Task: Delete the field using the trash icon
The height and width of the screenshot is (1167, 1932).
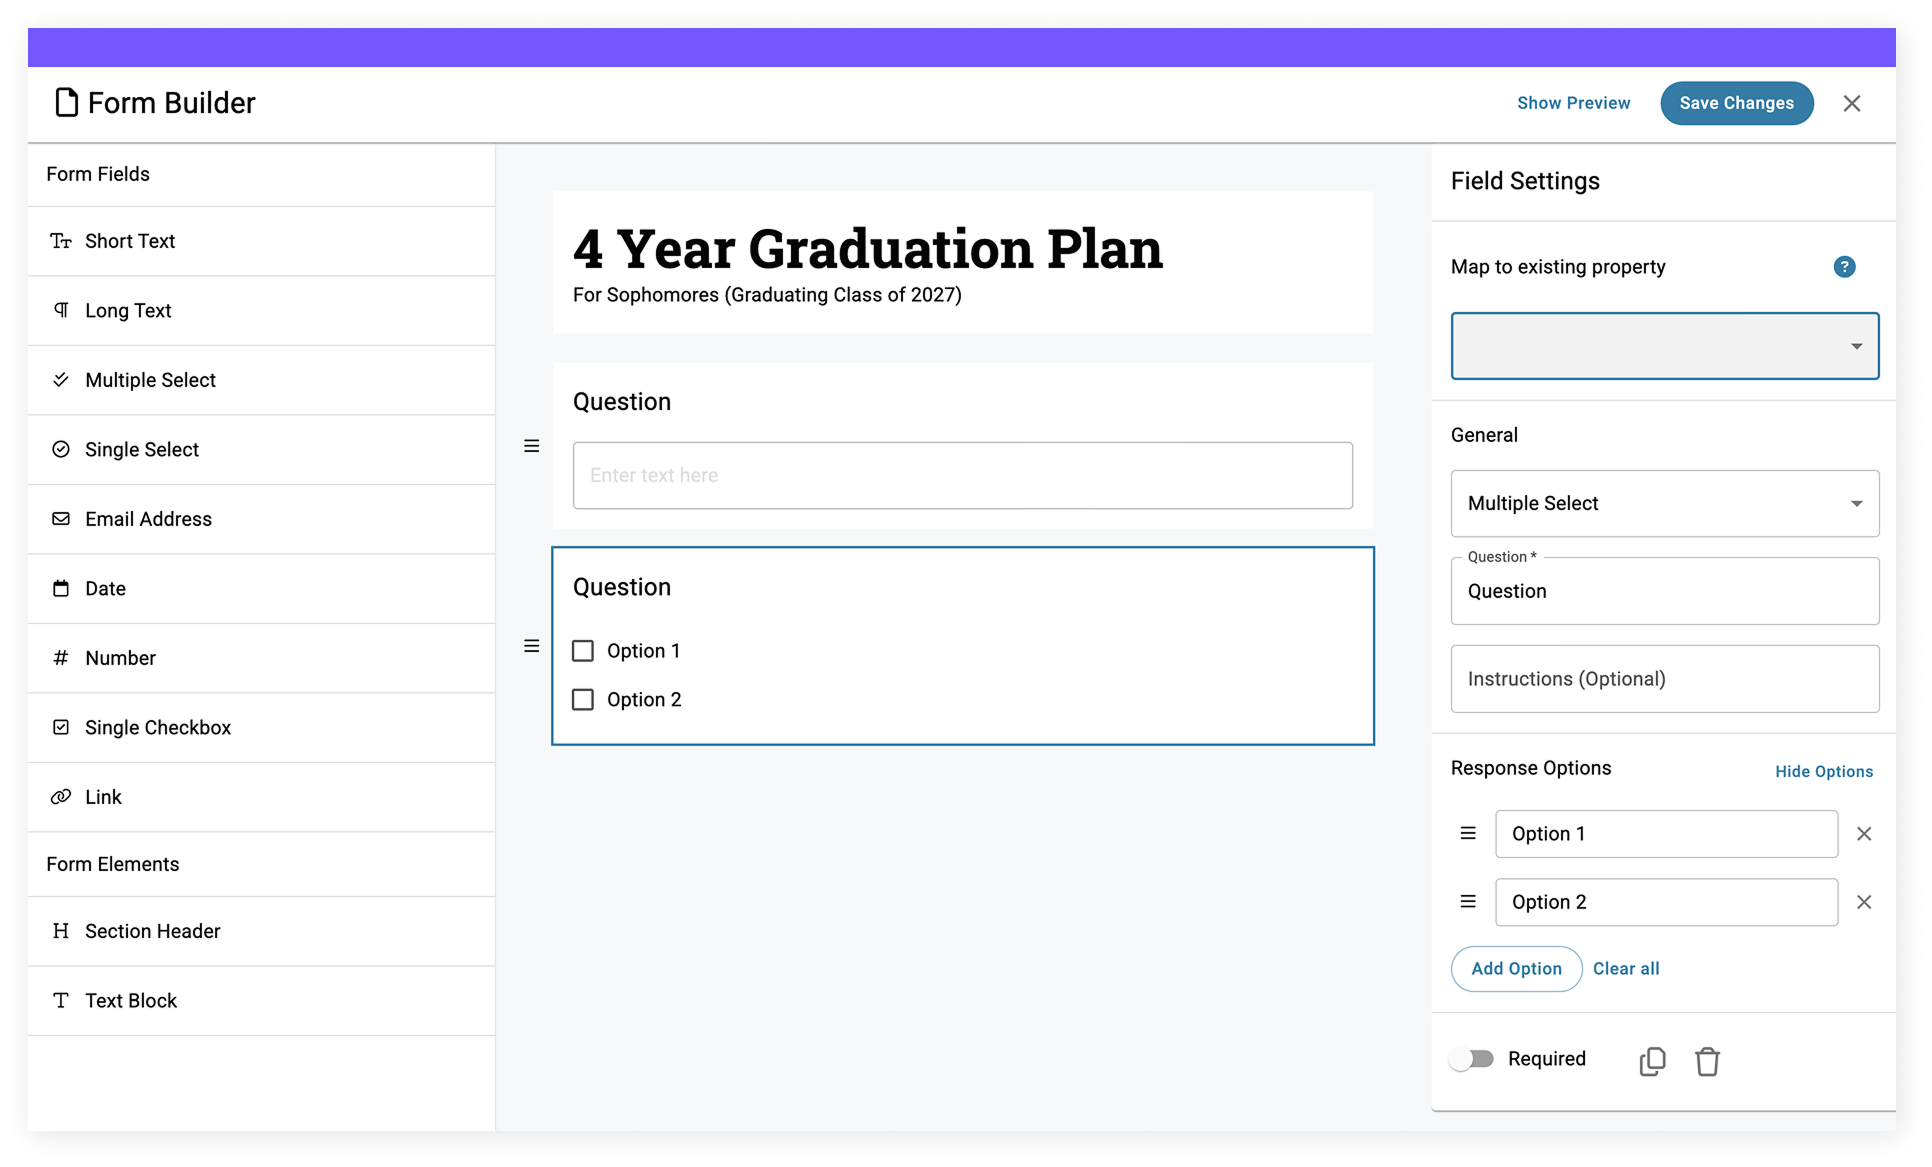Action: [x=1708, y=1061]
